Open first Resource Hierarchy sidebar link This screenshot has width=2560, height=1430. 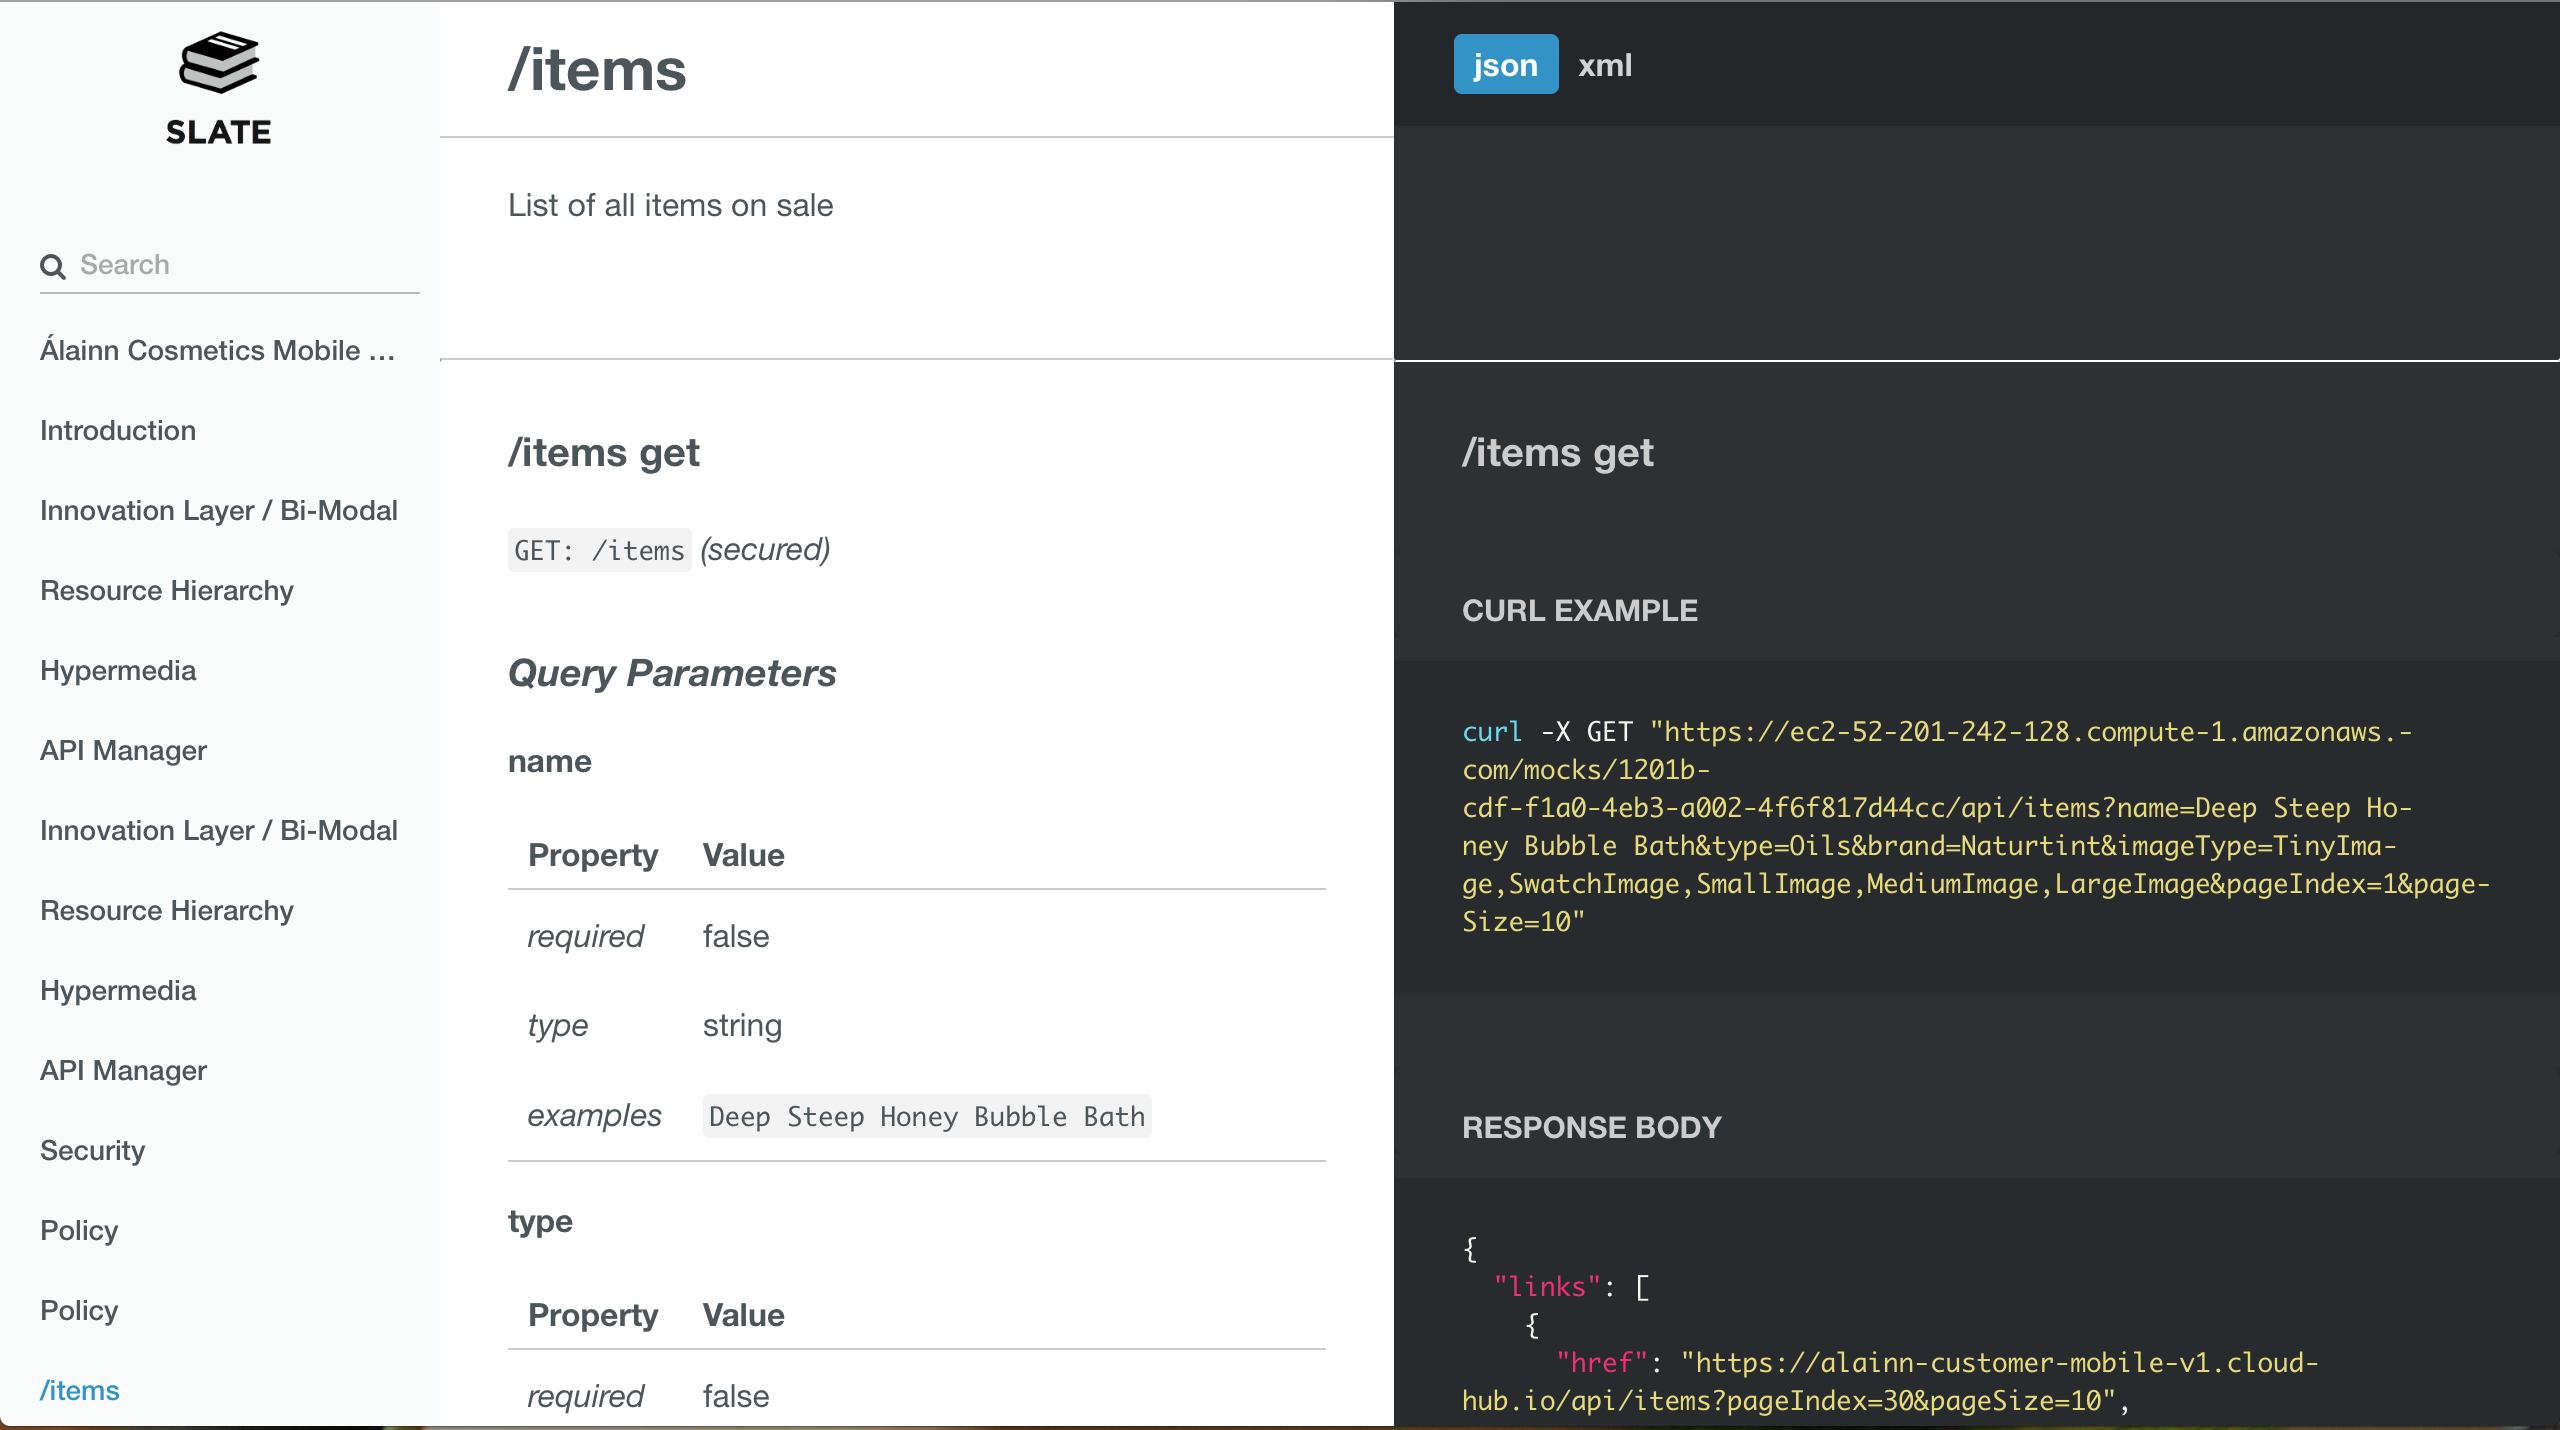click(x=166, y=590)
